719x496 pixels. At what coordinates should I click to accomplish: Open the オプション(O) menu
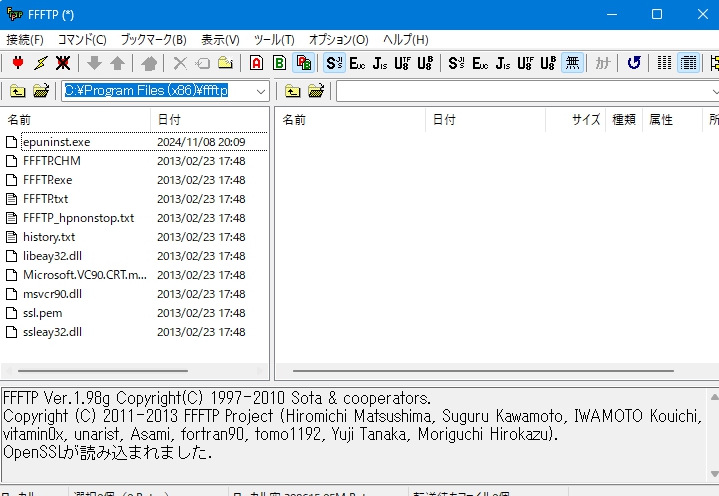click(x=338, y=40)
